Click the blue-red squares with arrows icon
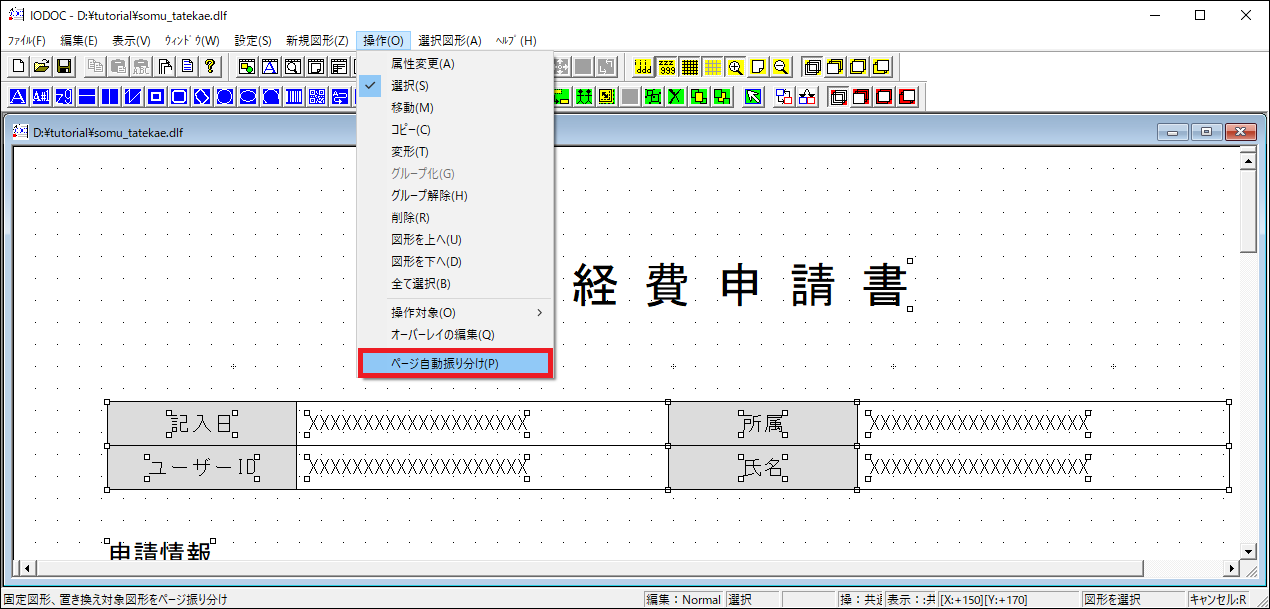 click(x=785, y=96)
